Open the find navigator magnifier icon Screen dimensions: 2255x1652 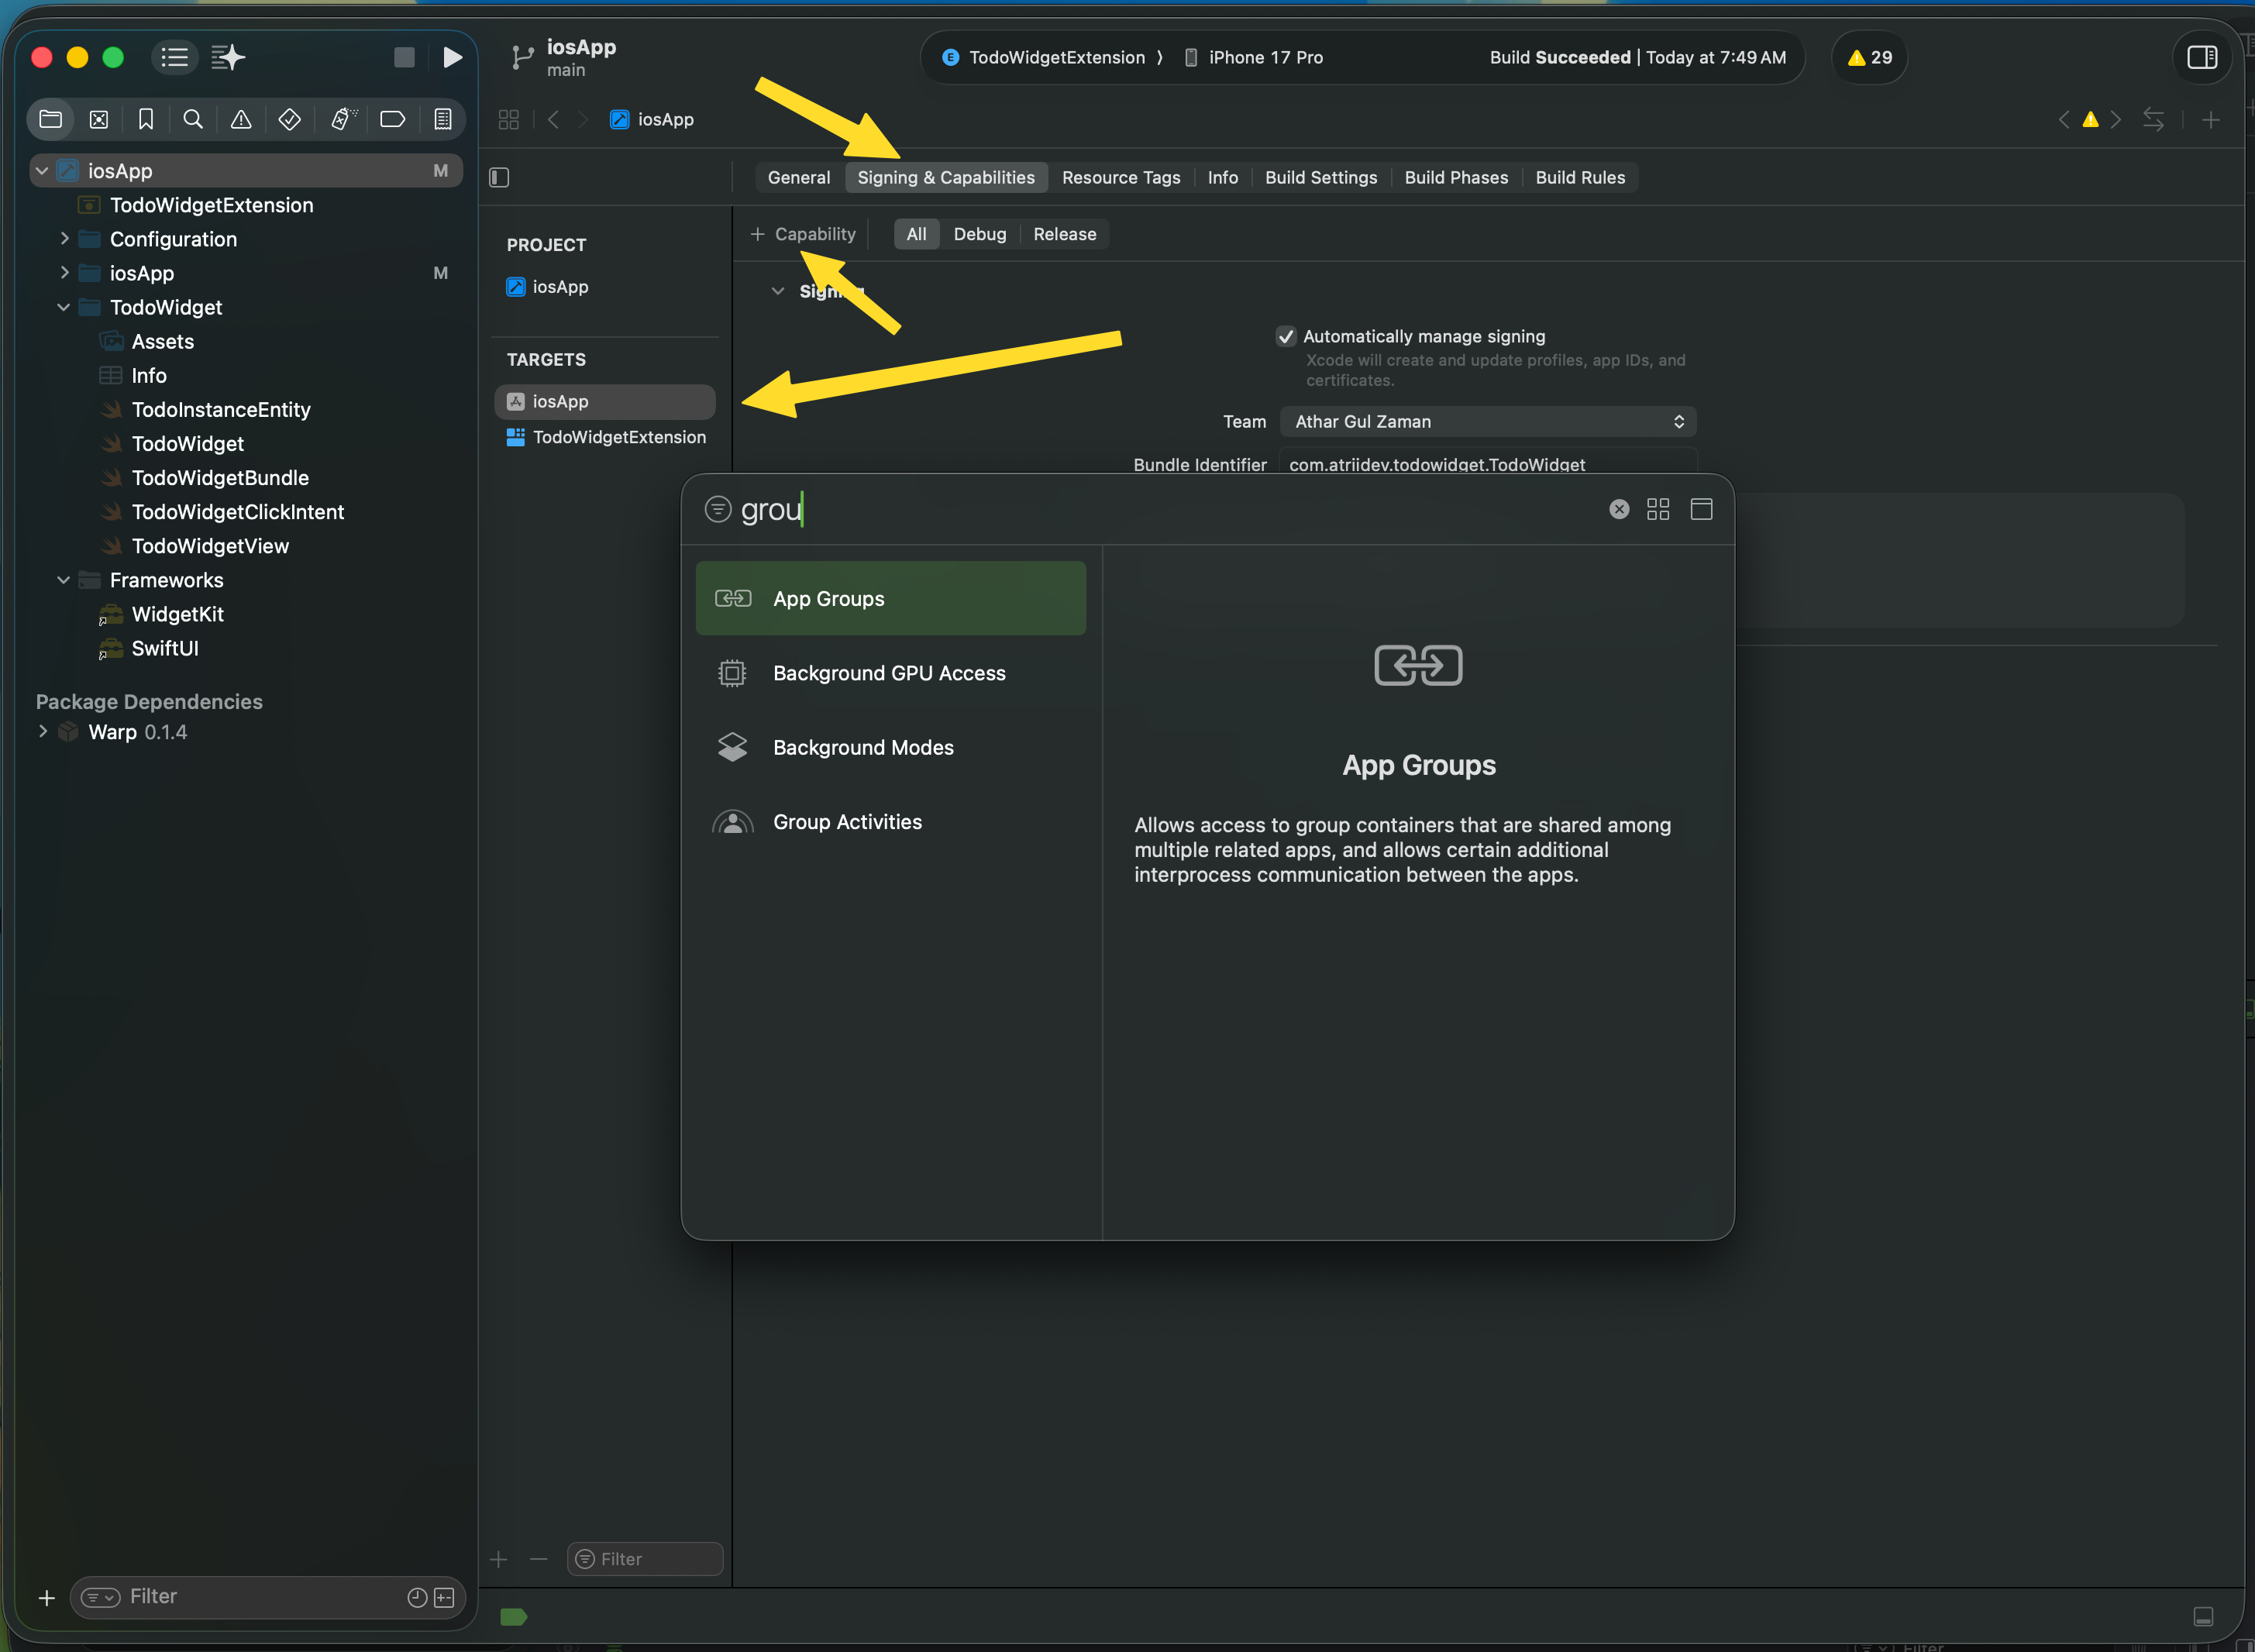coord(193,119)
